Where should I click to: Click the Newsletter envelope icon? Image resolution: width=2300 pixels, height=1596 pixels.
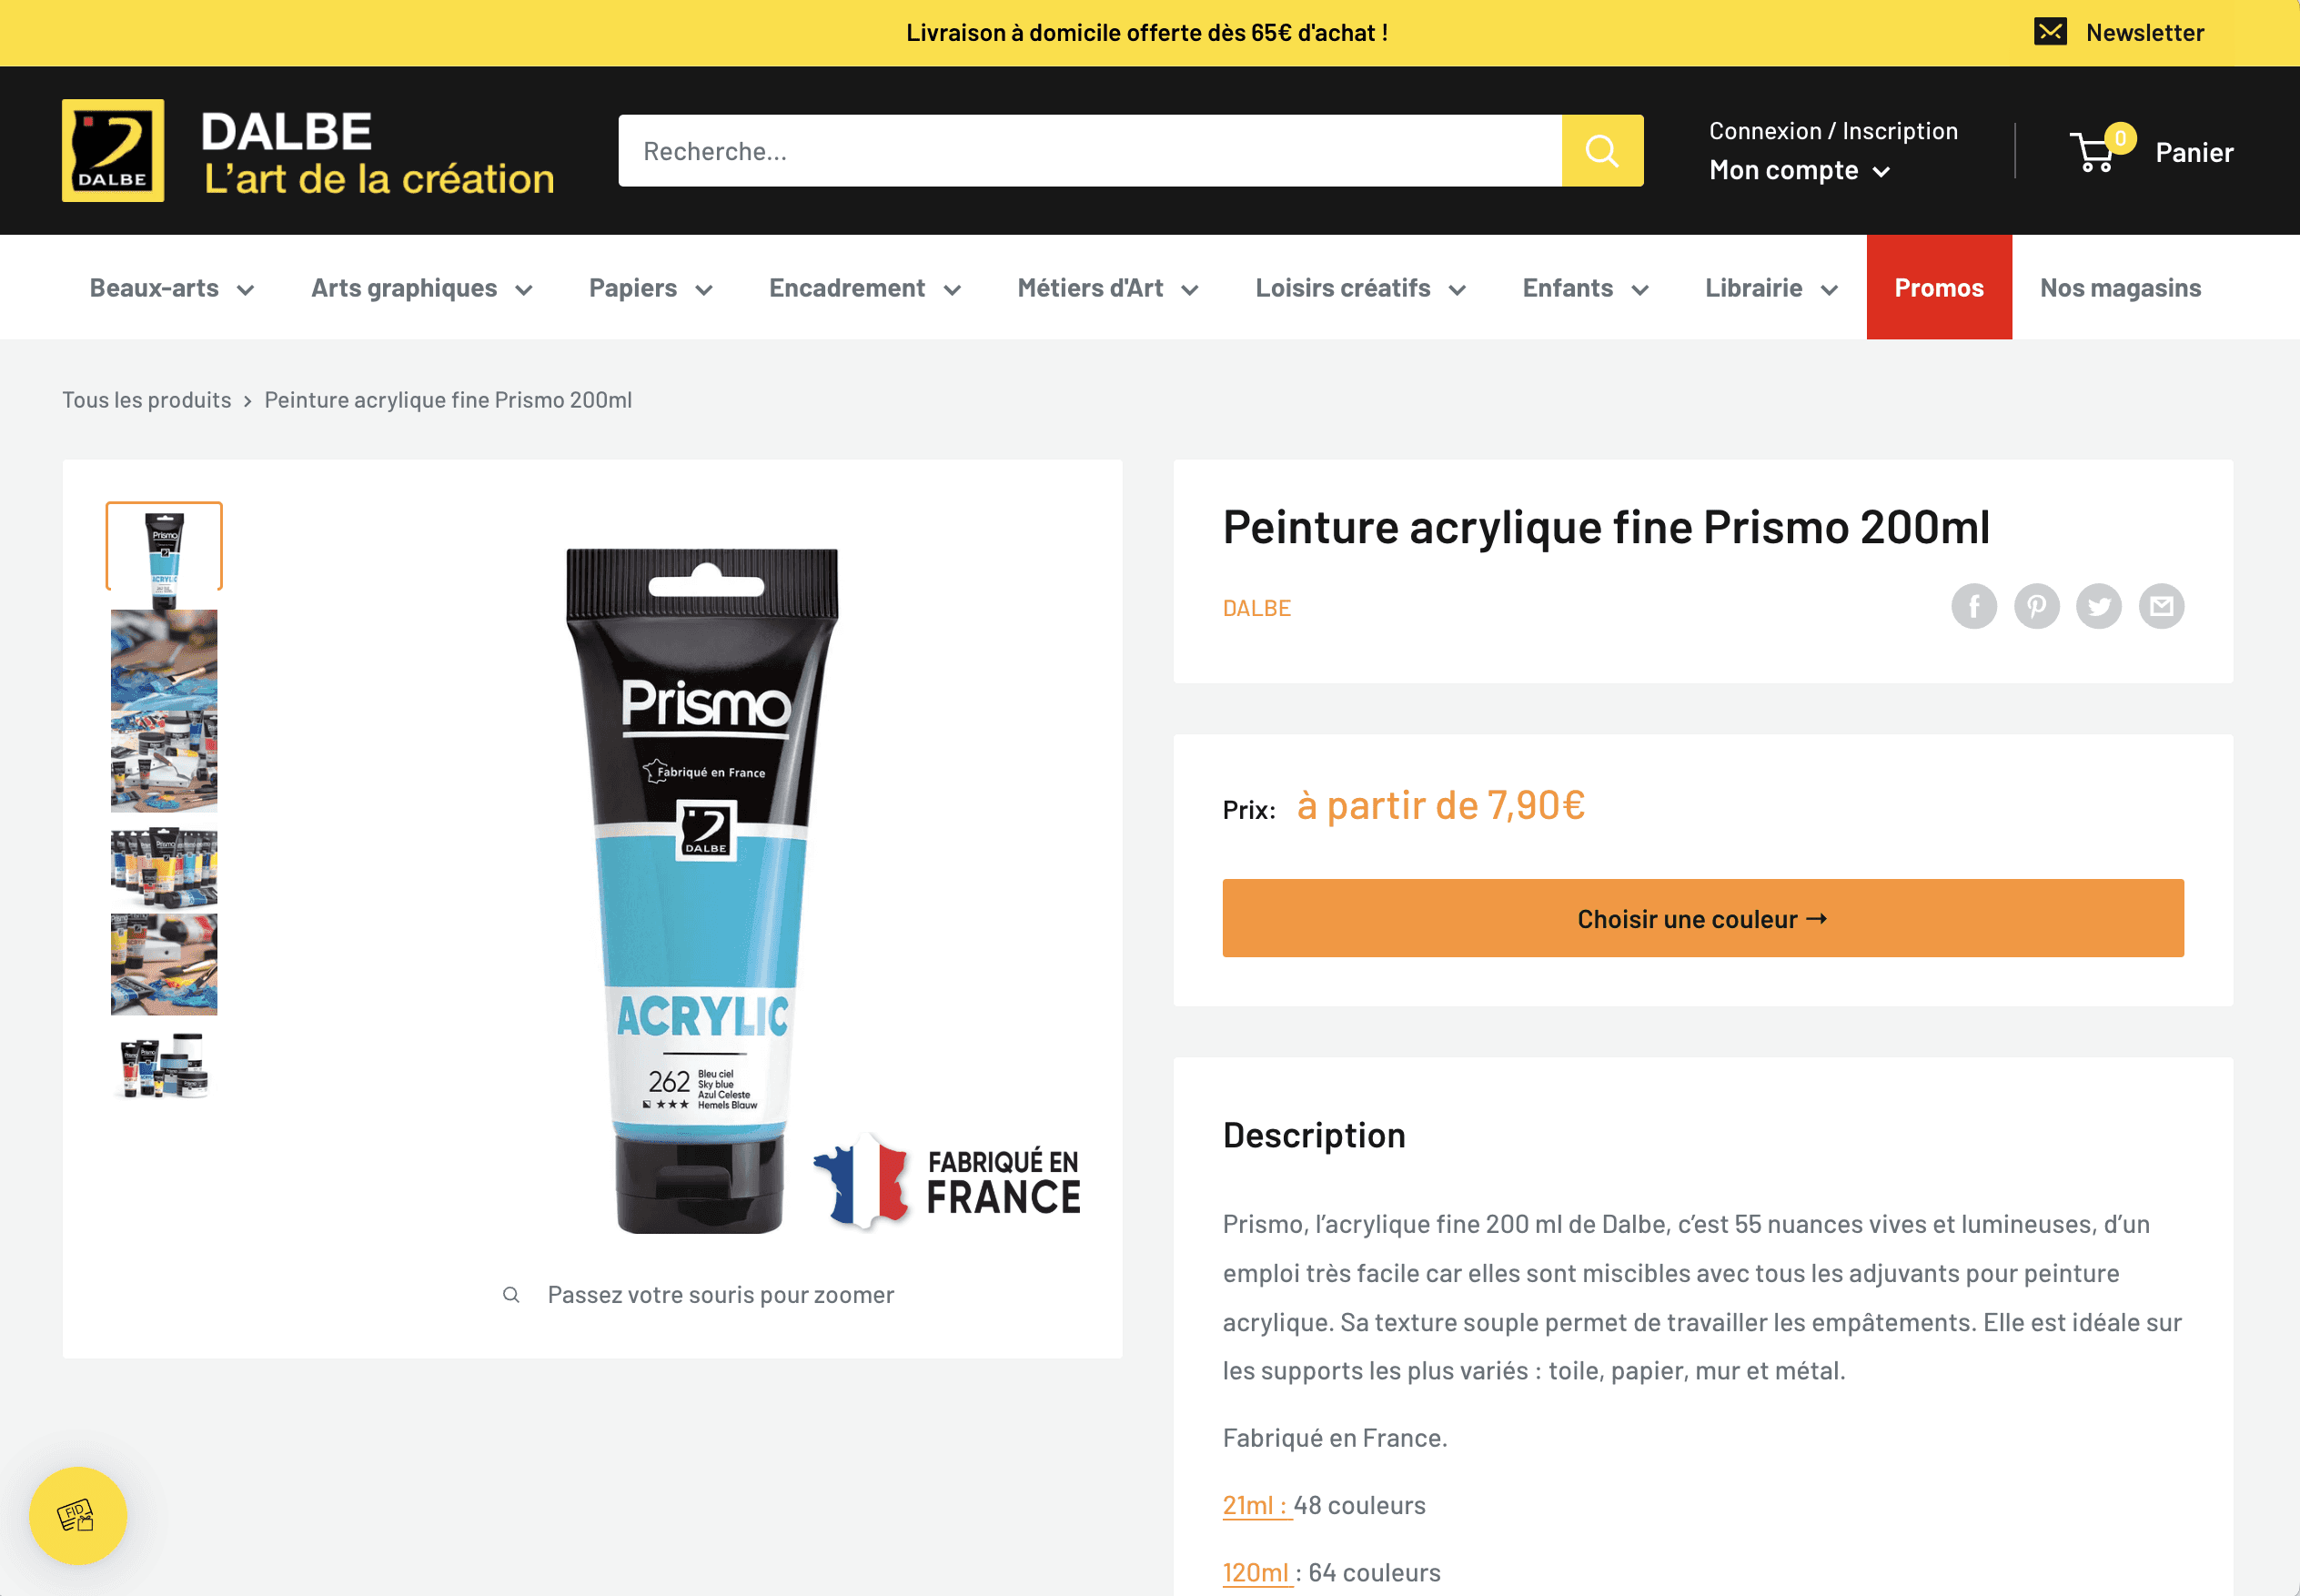[2050, 32]
